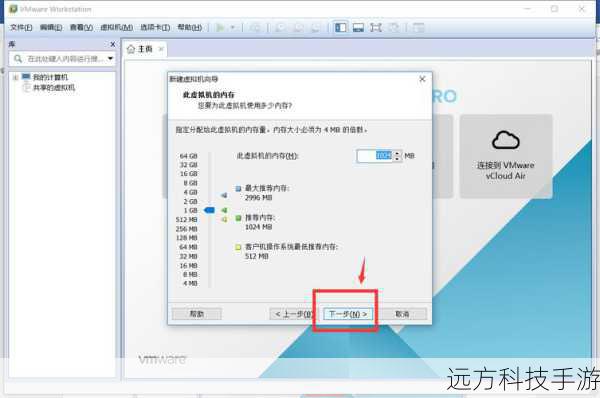The height and width of the screenshot is (398, 600).
Task: Click the show/hide library toolbar icon
Action: (341, 28)
